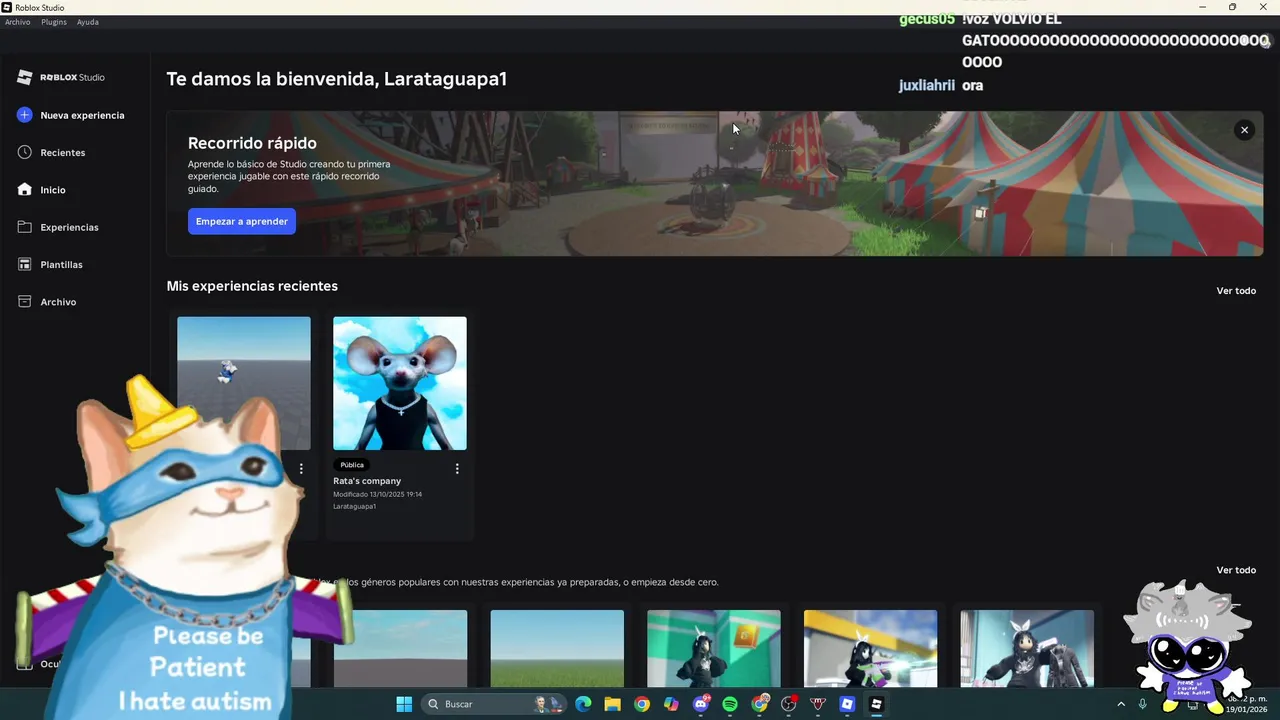Open the blue Roblox player taskbar icon
This screenshot has height=720, width=1280.
pos(847,704)
